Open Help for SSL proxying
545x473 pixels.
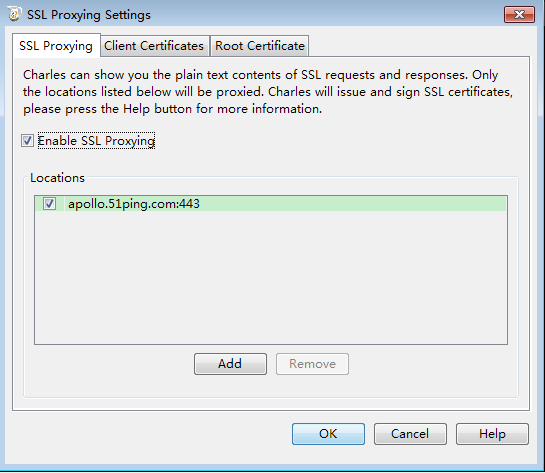(492, 434)
